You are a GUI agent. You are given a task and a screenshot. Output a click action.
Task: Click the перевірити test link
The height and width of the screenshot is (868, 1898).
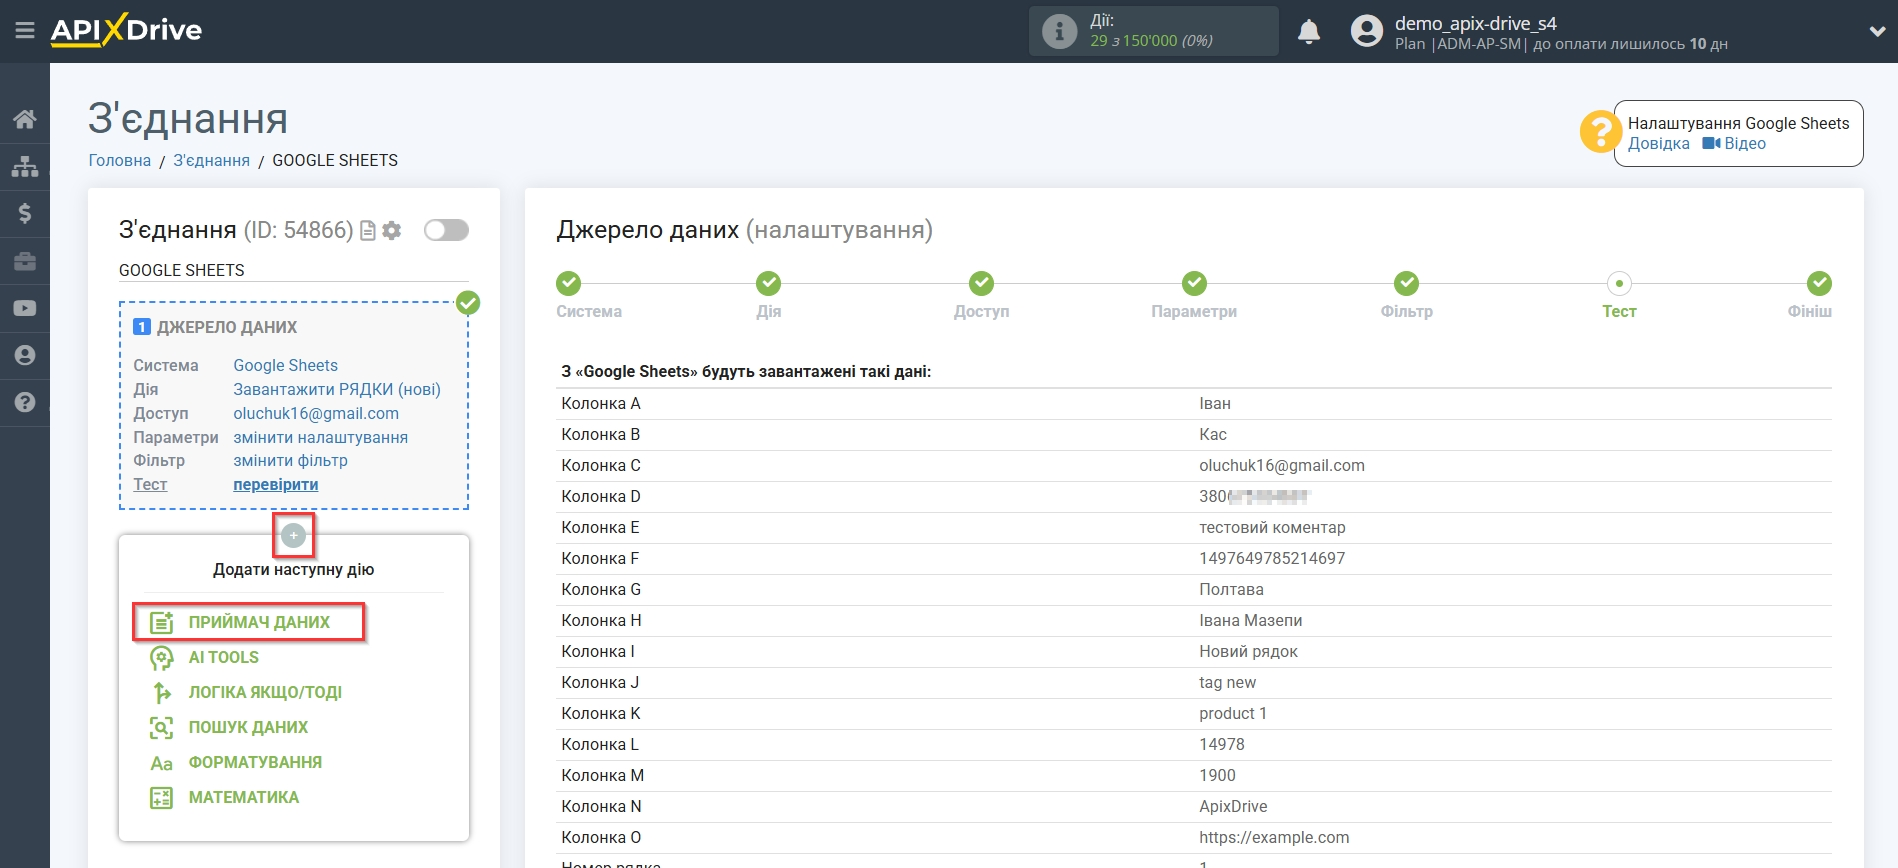(276, 484)
